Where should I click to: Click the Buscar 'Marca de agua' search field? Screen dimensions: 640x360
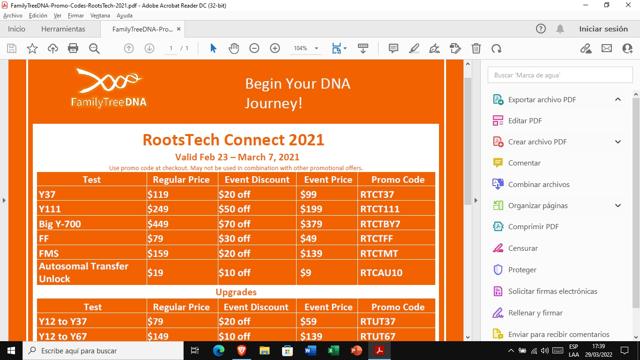[x=560, y=75]
